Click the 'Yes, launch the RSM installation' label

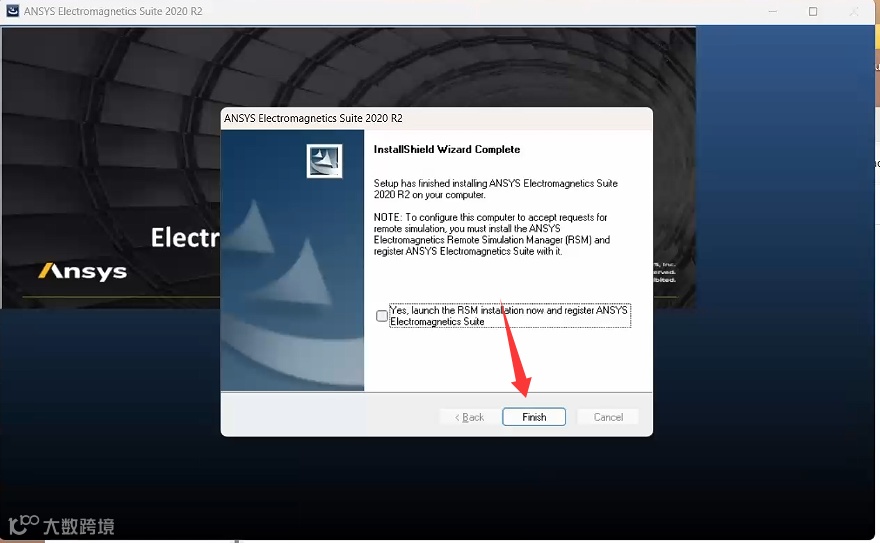[x=510, y=316]
